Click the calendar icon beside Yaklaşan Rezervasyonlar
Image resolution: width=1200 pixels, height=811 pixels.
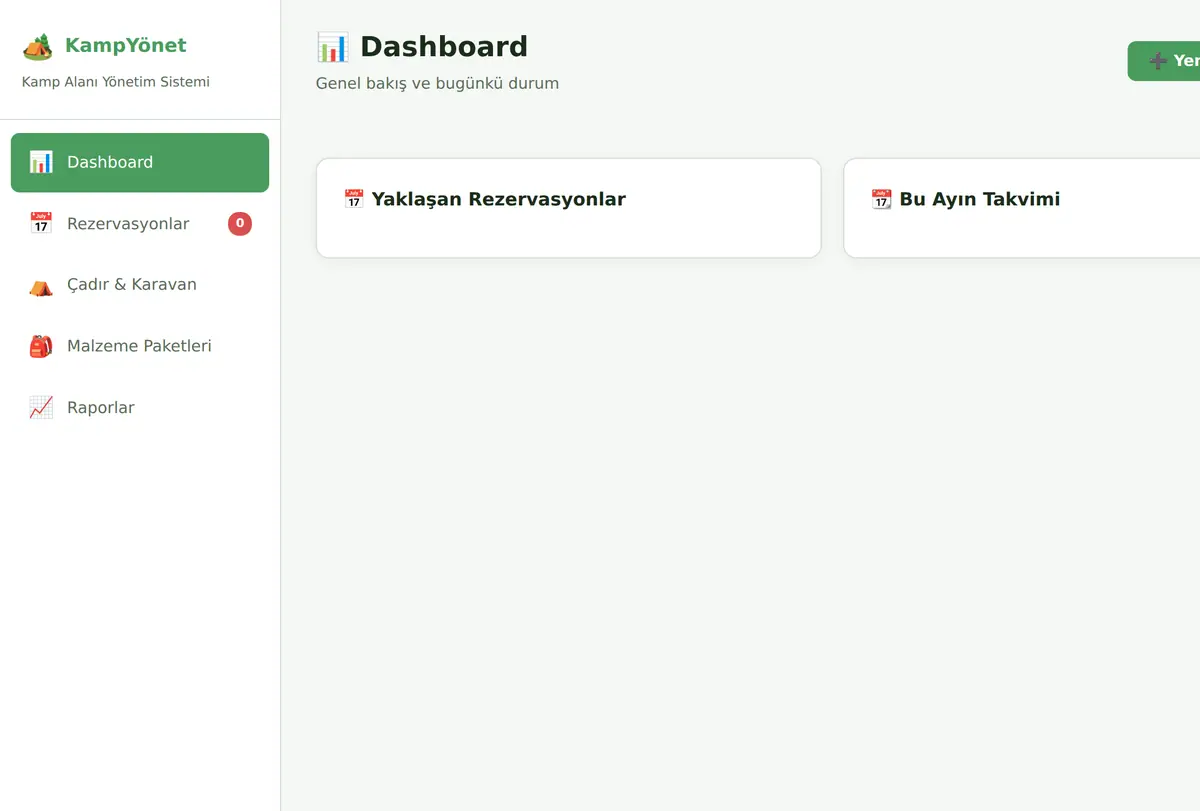click(354, 199)
